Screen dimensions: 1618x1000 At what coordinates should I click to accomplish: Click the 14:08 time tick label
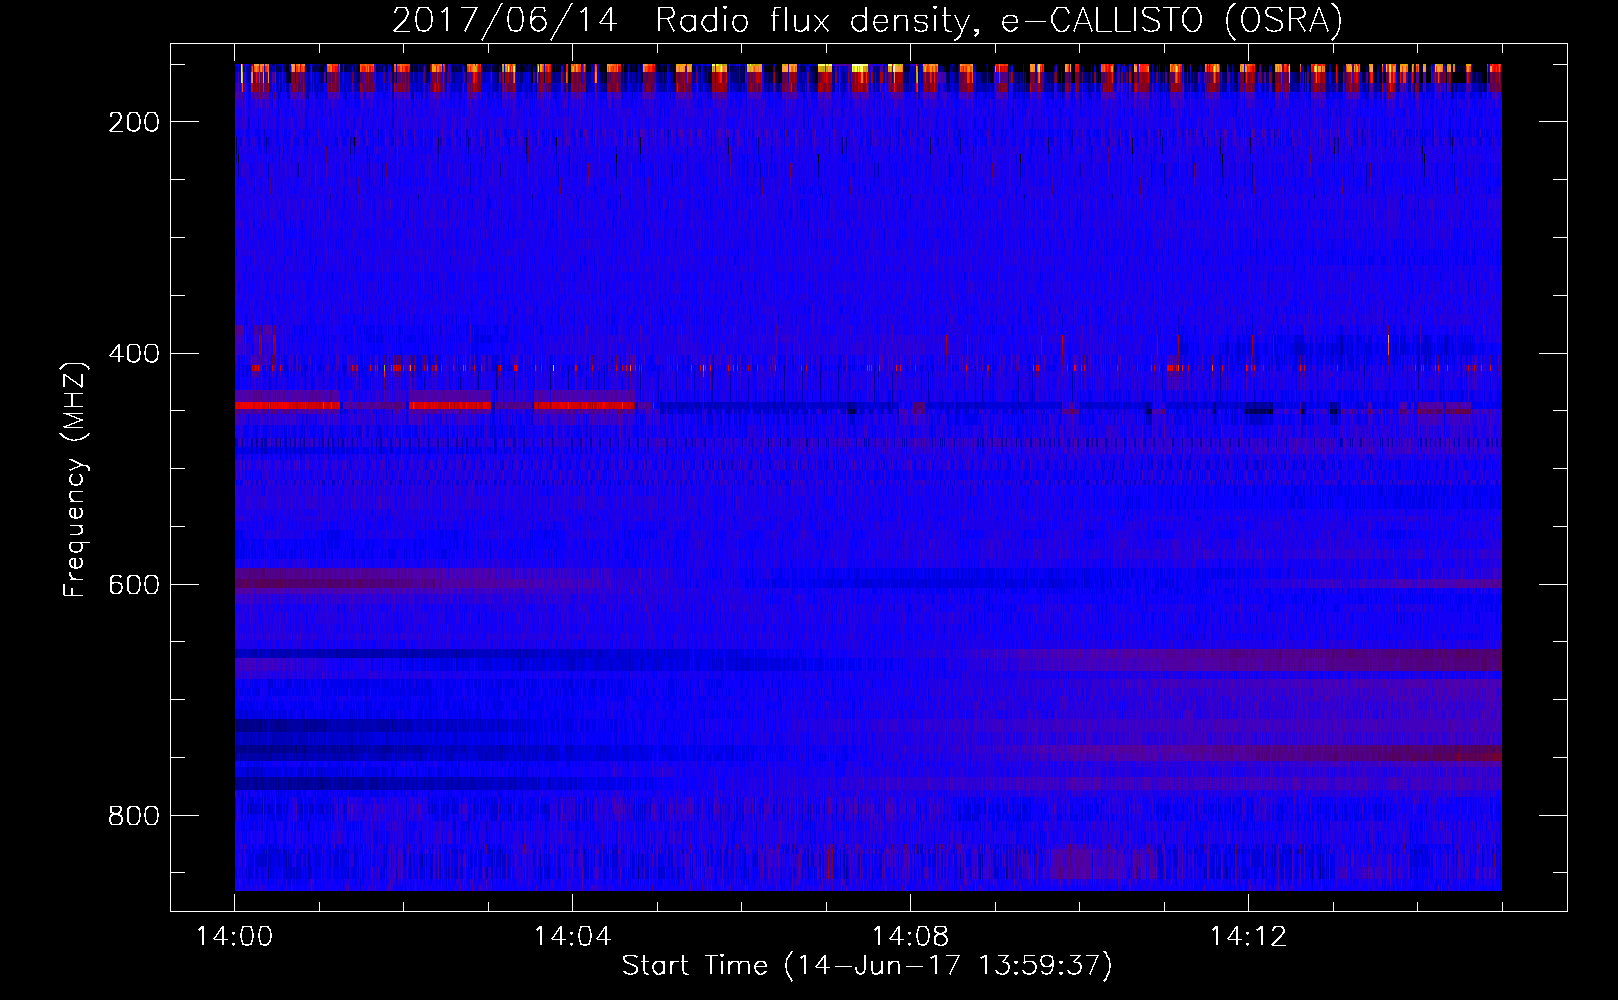pos(910,937)
